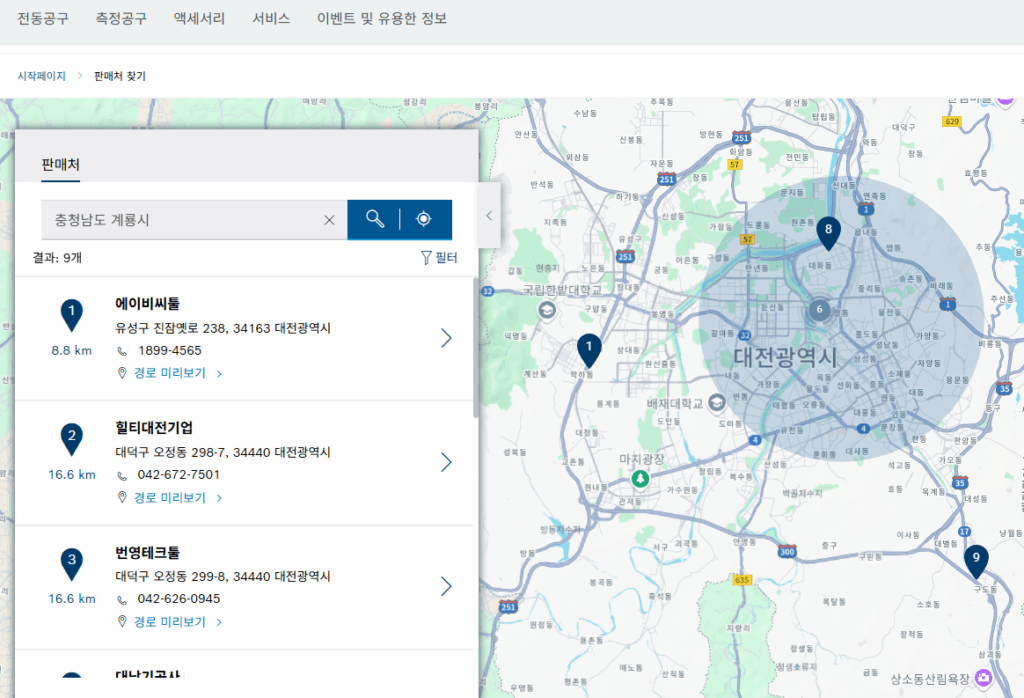Click the map cluster marker 6

point(820,309)
